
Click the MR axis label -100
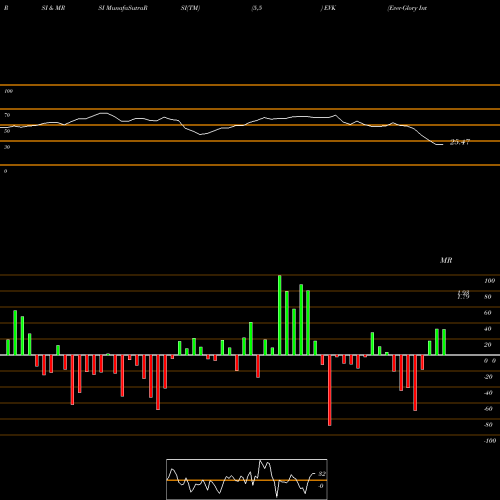490,441
